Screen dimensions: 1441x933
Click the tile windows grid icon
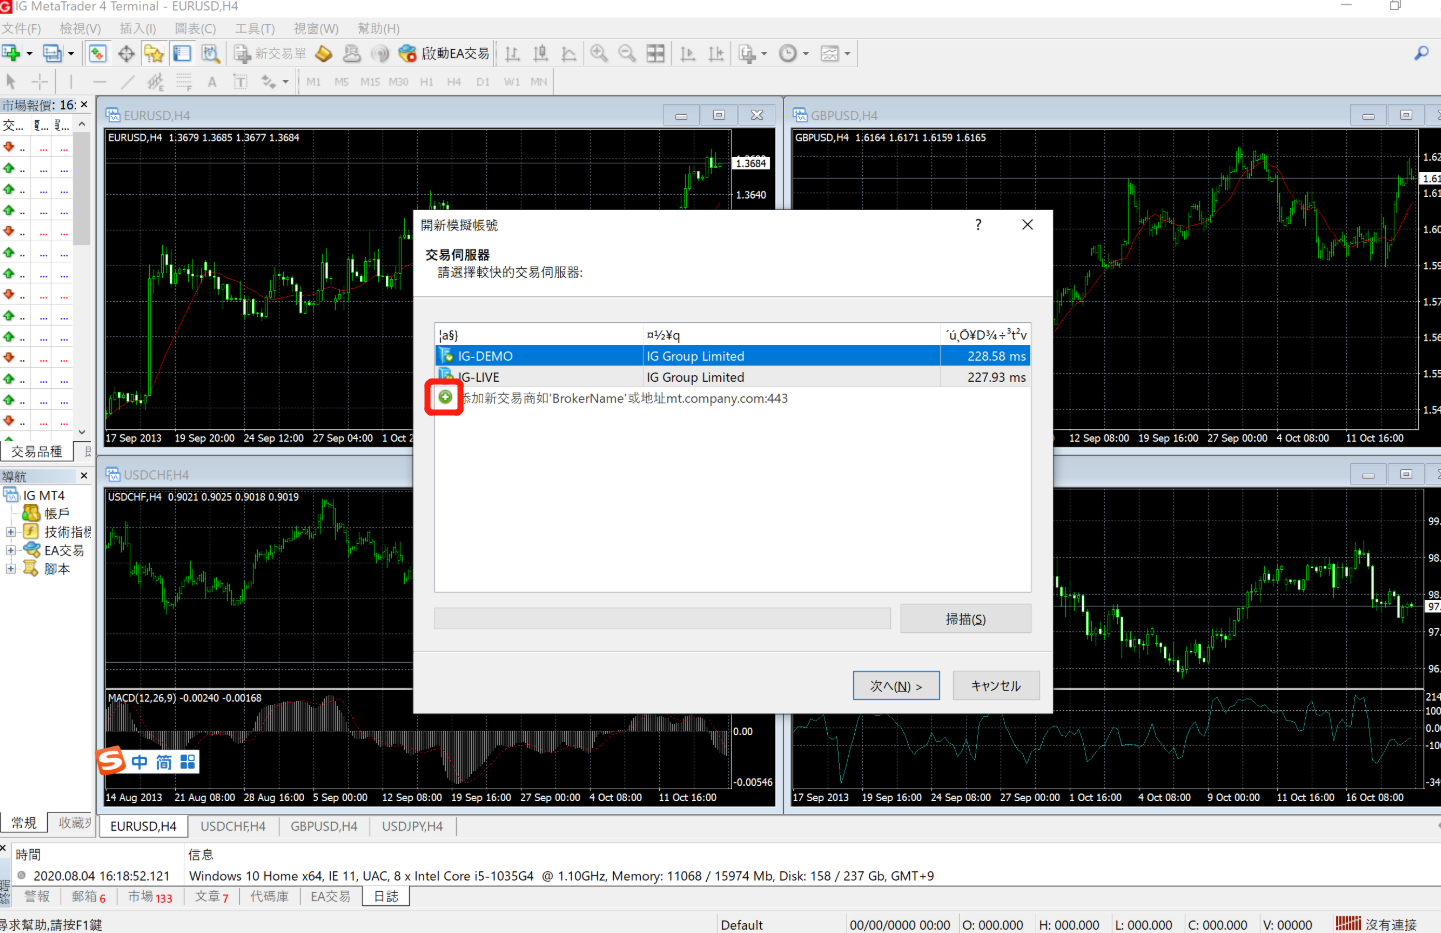[x=655, y=53]
